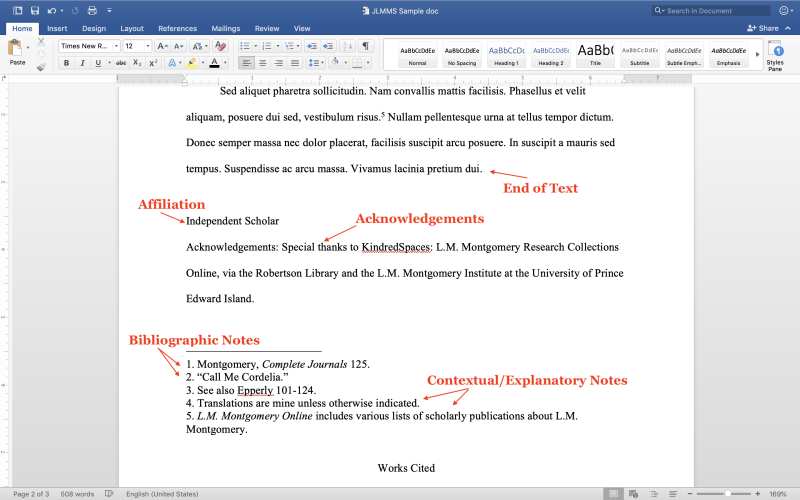Click the Clear Formatting eraser icon

(220, 46)
